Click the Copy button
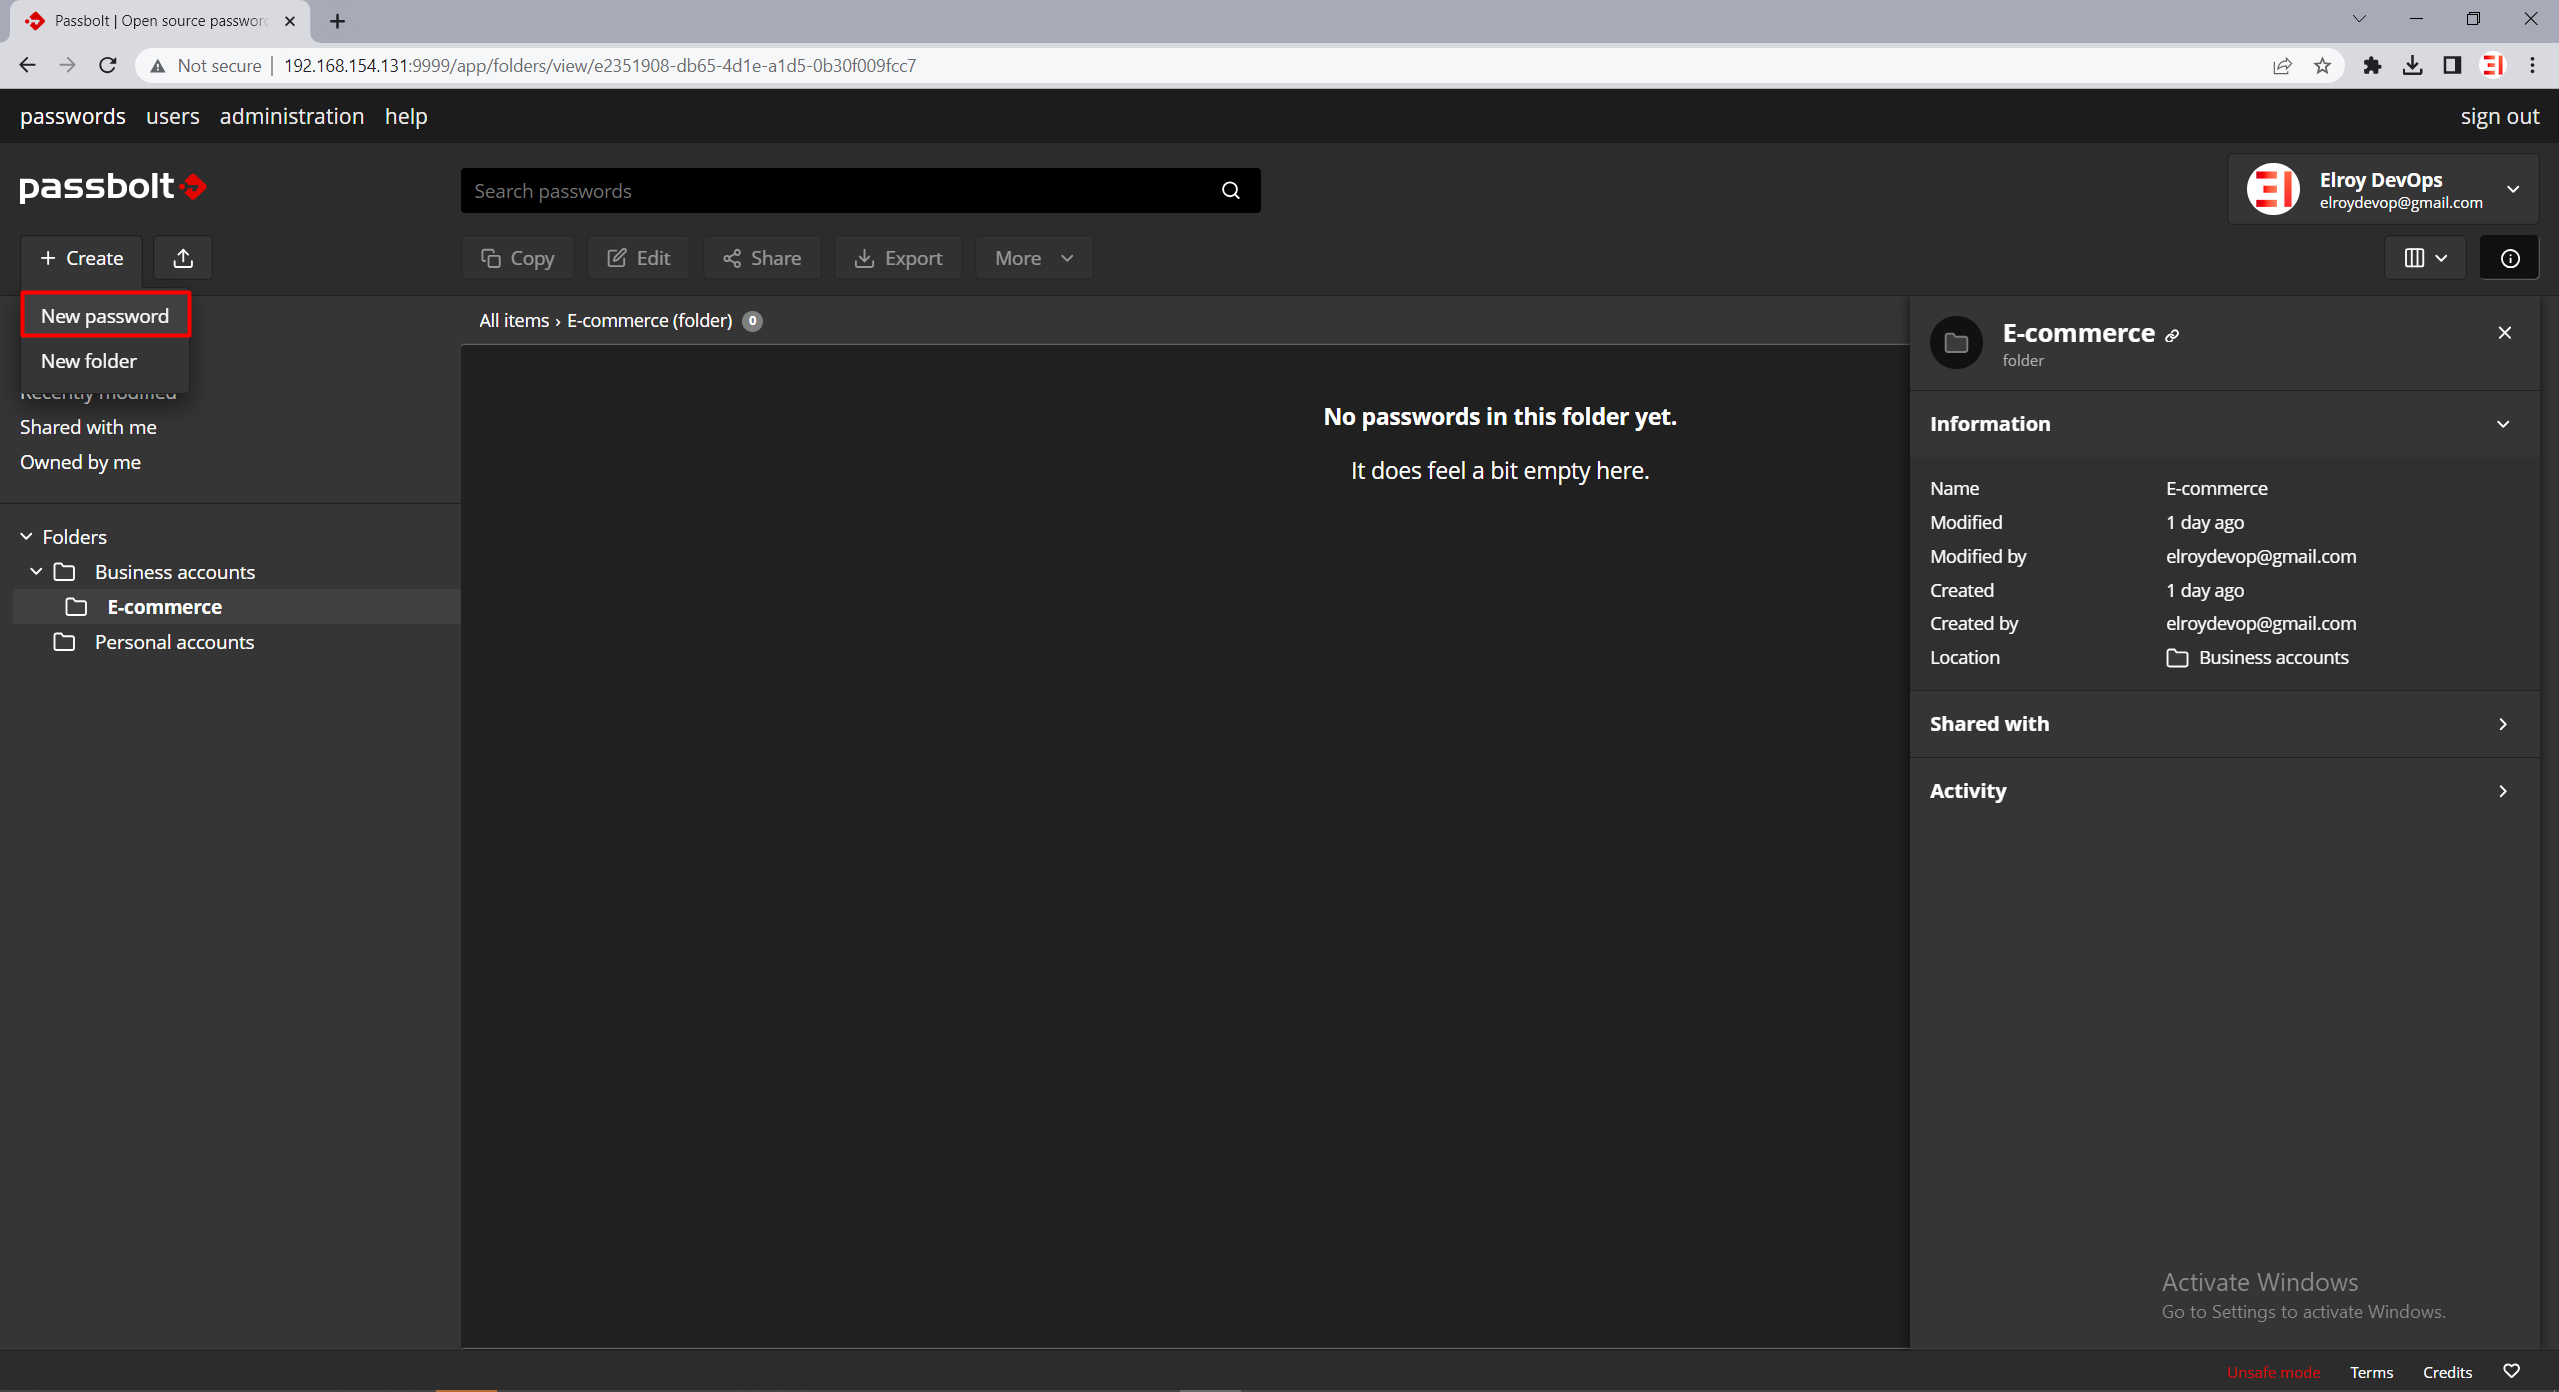2559x1392 pixels. click(518, 258)
